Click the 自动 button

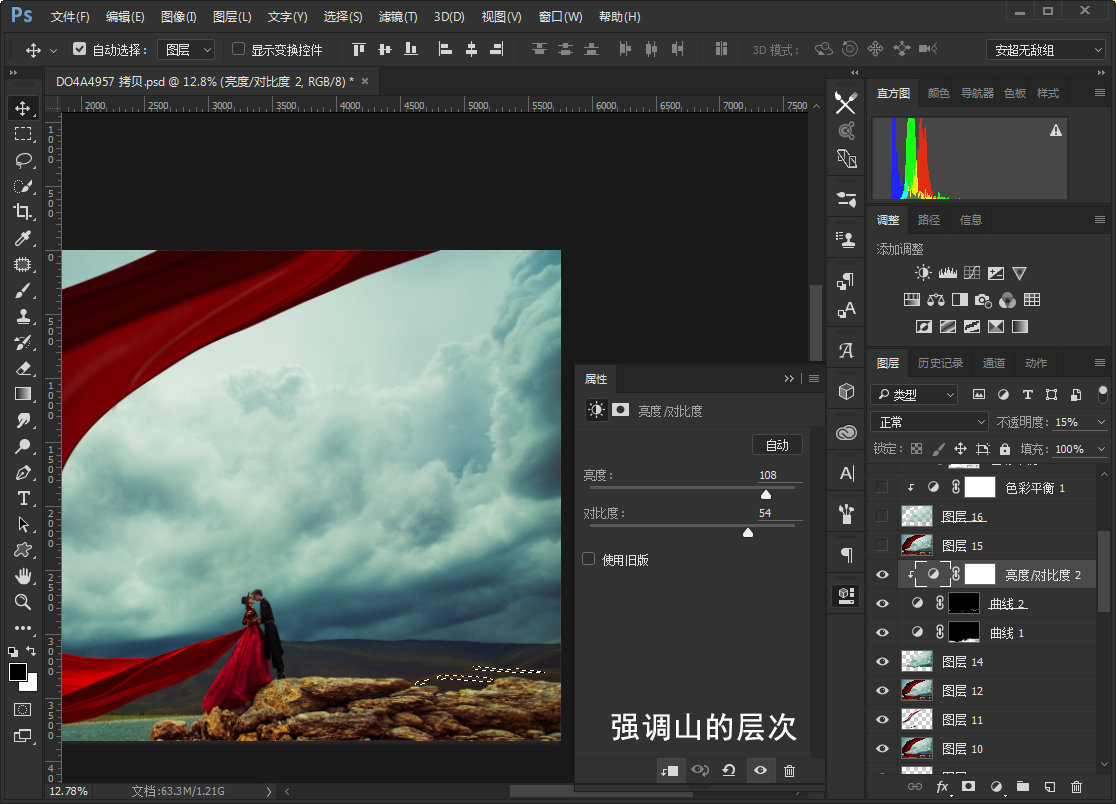[x=777, y=445]
